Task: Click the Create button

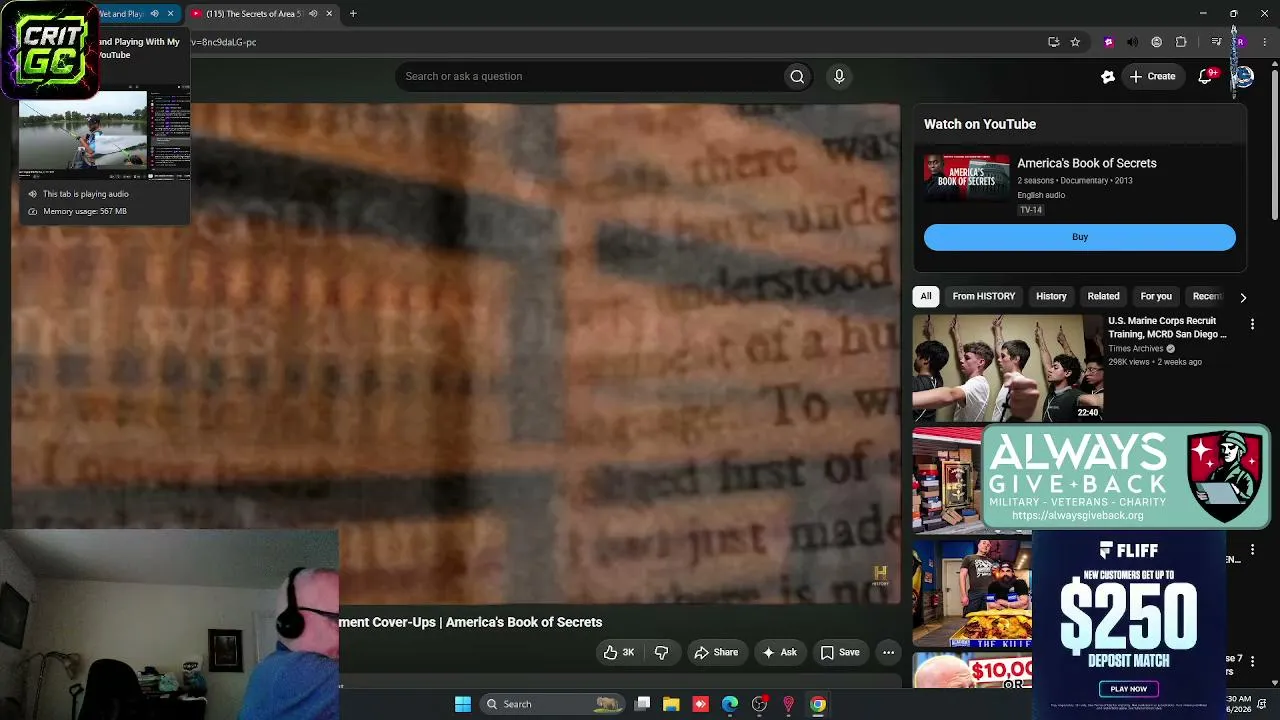Action: click(1152, 76)
